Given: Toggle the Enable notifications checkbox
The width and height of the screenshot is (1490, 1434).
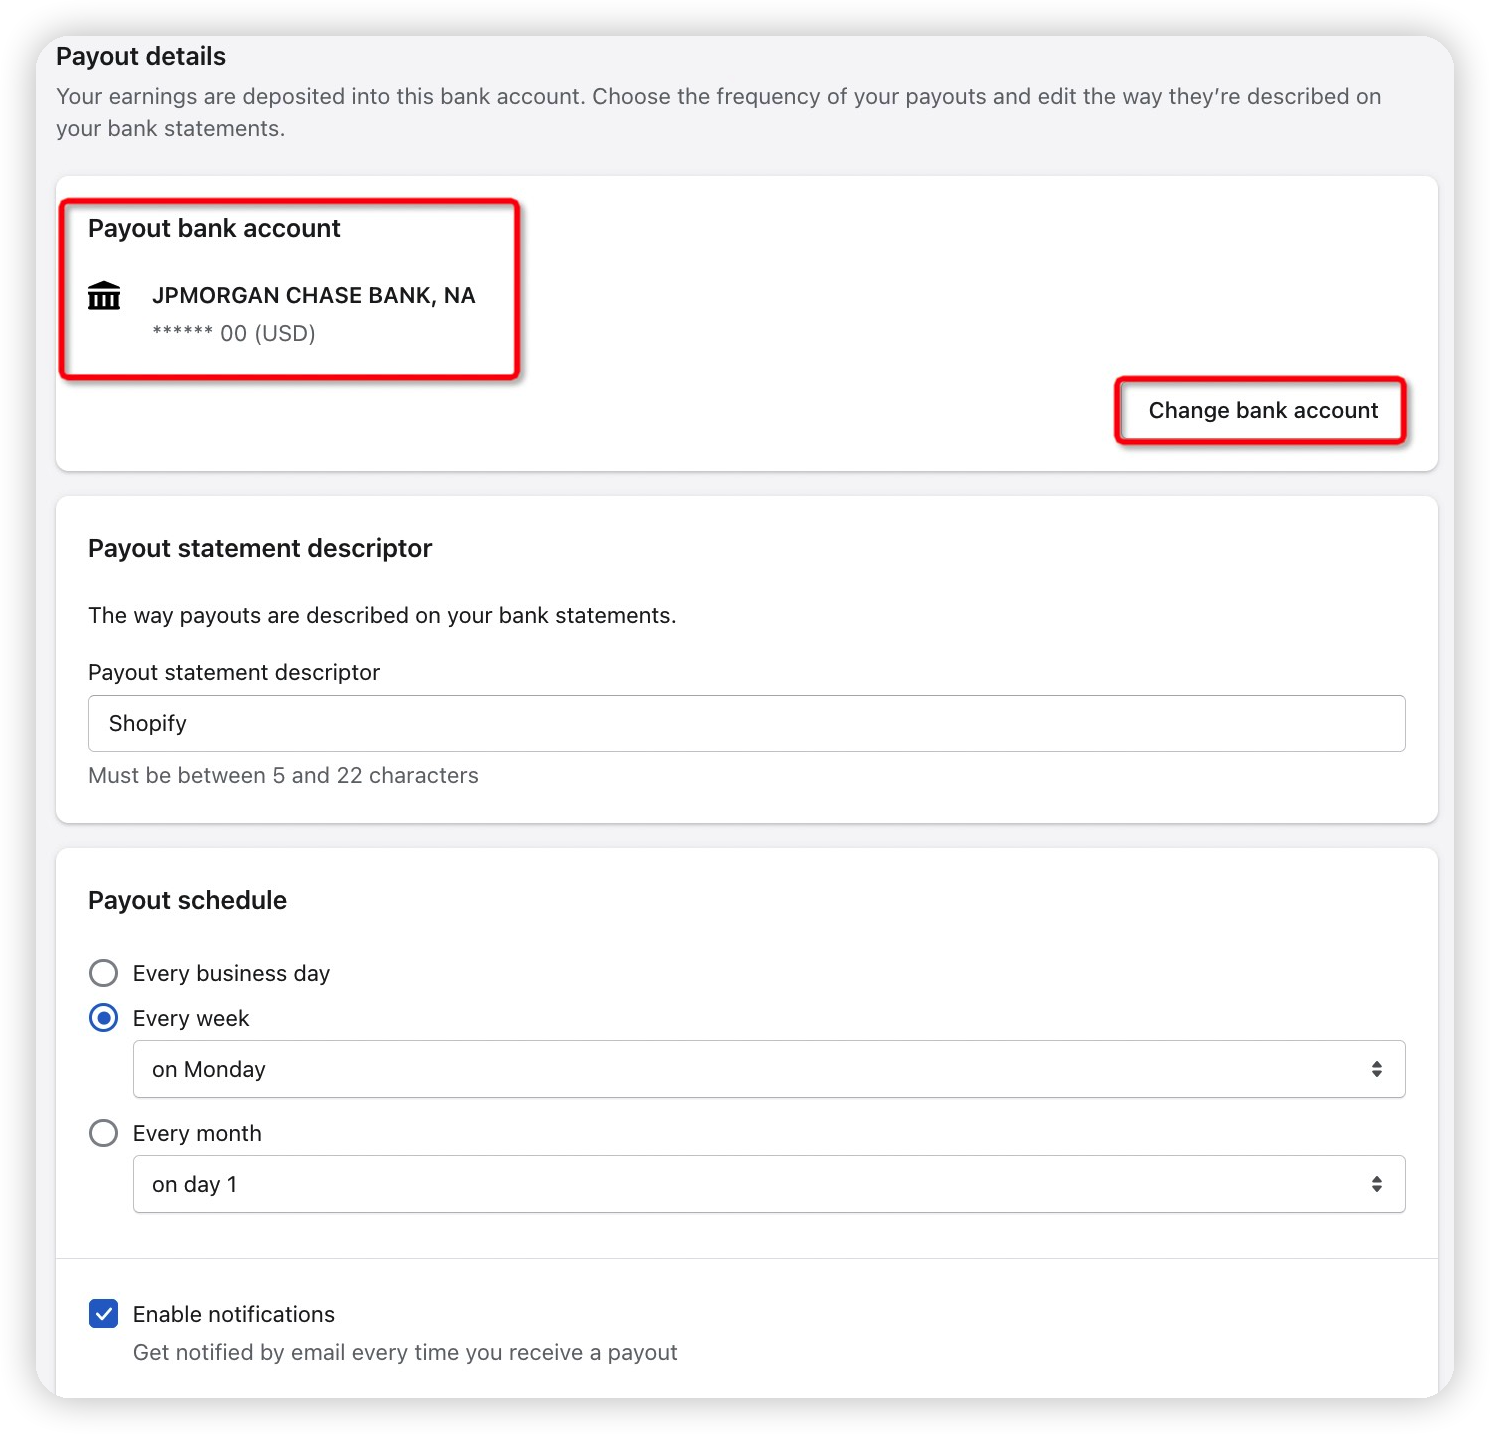Looking at the screenshot, I should (x=104, y=1314).
